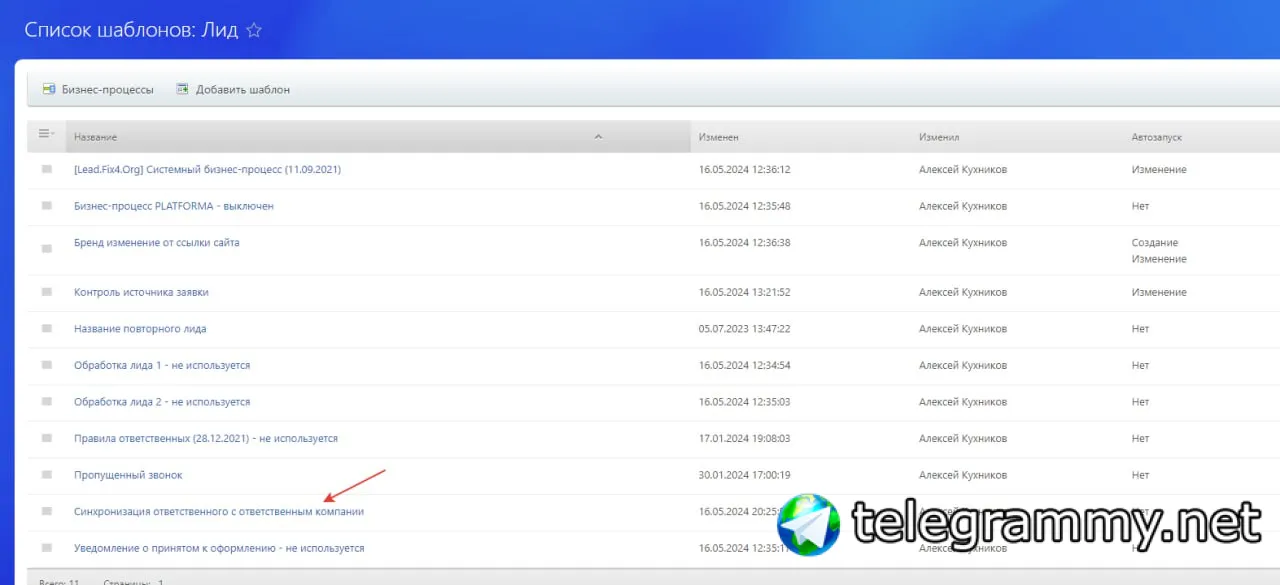This screenshot has height=585, width=1280.
Task: Open the row menu for Обработка лида 1
Action: [x=46, y=365]
